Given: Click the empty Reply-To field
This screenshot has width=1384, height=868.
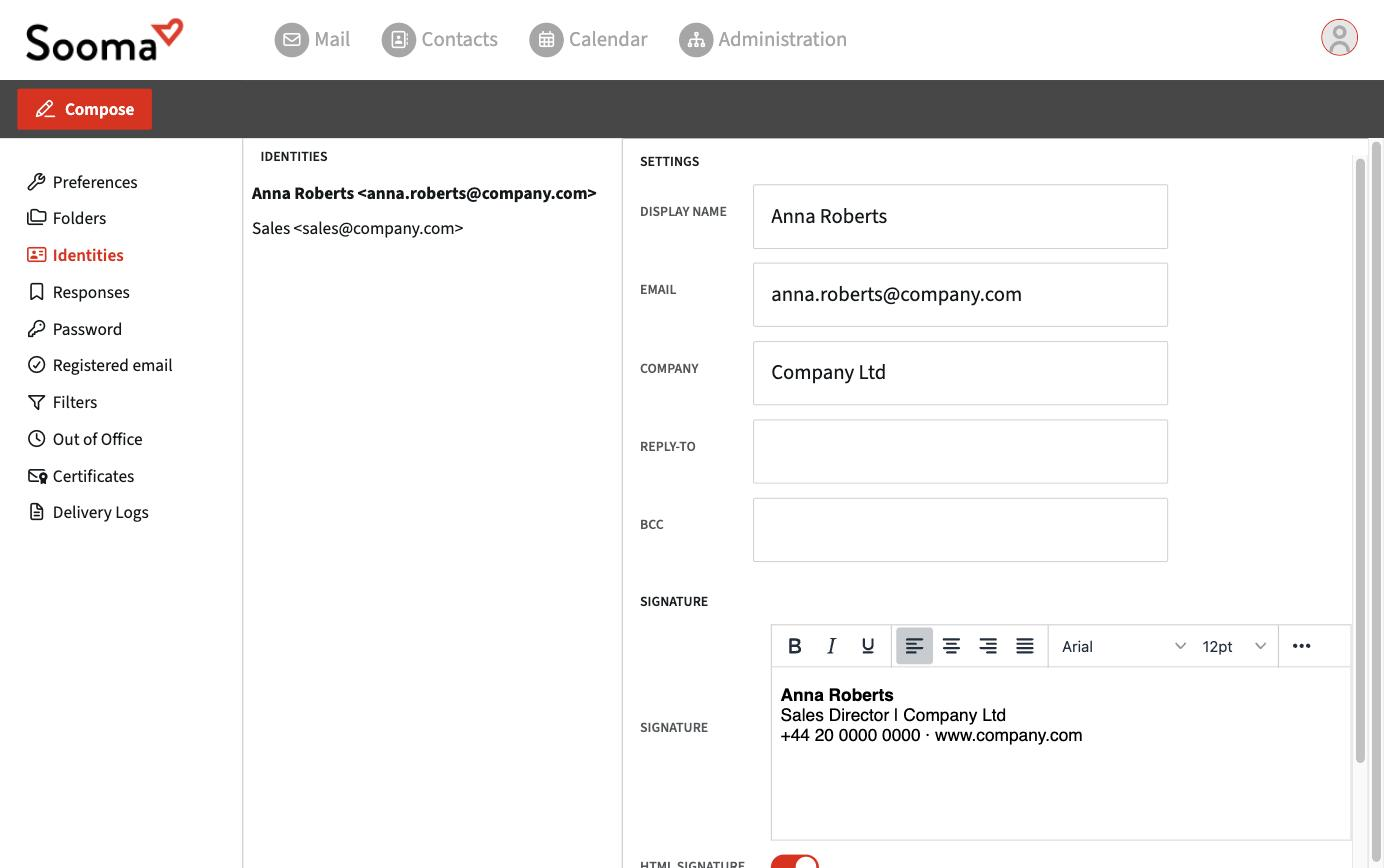Looking at the screenshot, I should 960,451.
